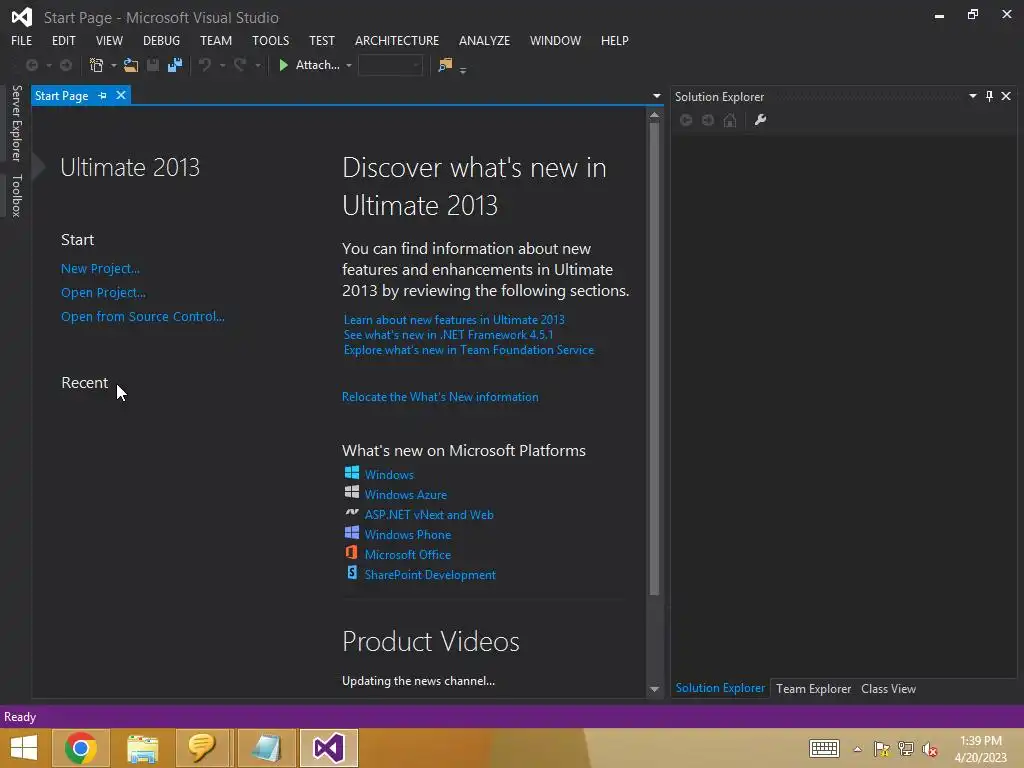Click the Undo toolbar icon

pos(205,65)
